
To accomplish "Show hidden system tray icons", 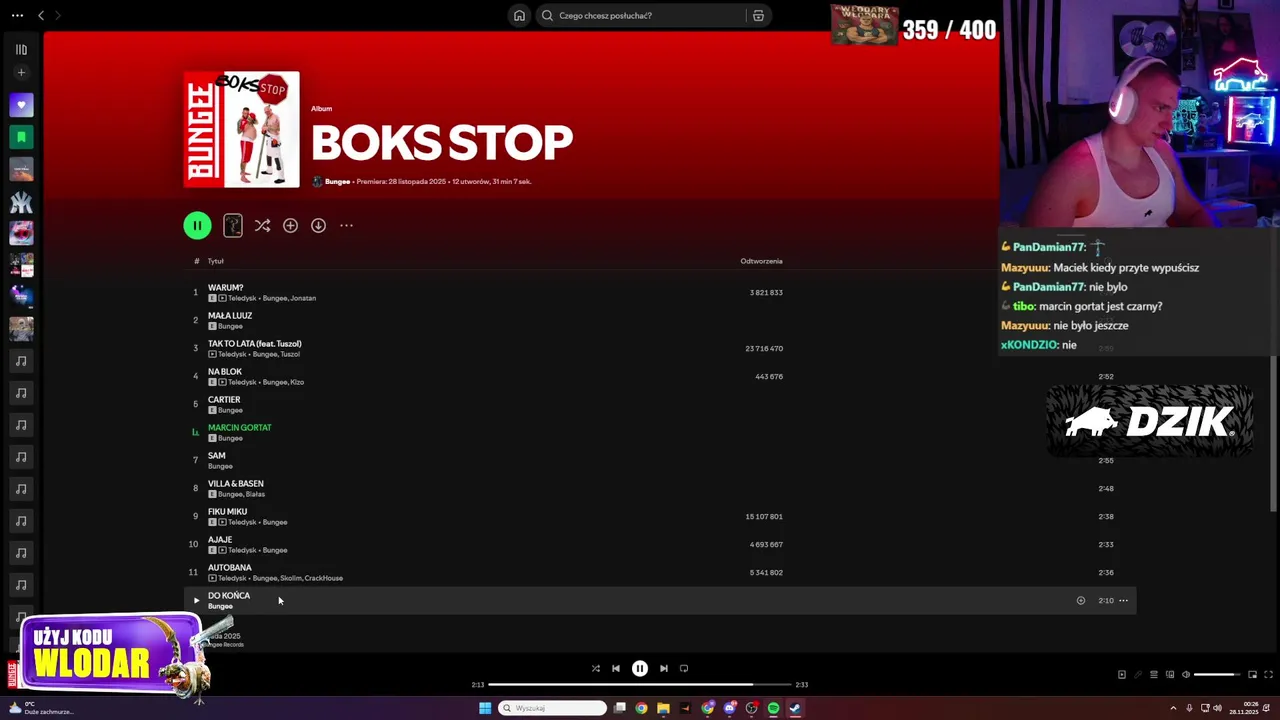I will point(1173,708).
